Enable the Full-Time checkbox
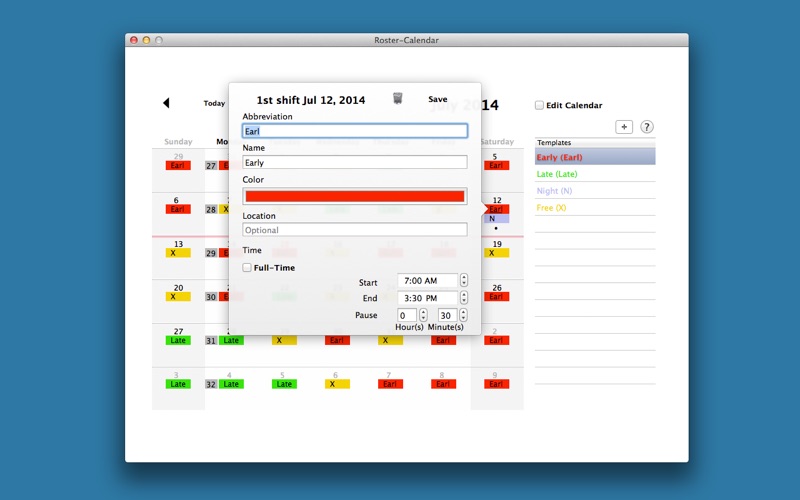Image resolution: width=800 pixels, height=500 pixels. [248, 268]
